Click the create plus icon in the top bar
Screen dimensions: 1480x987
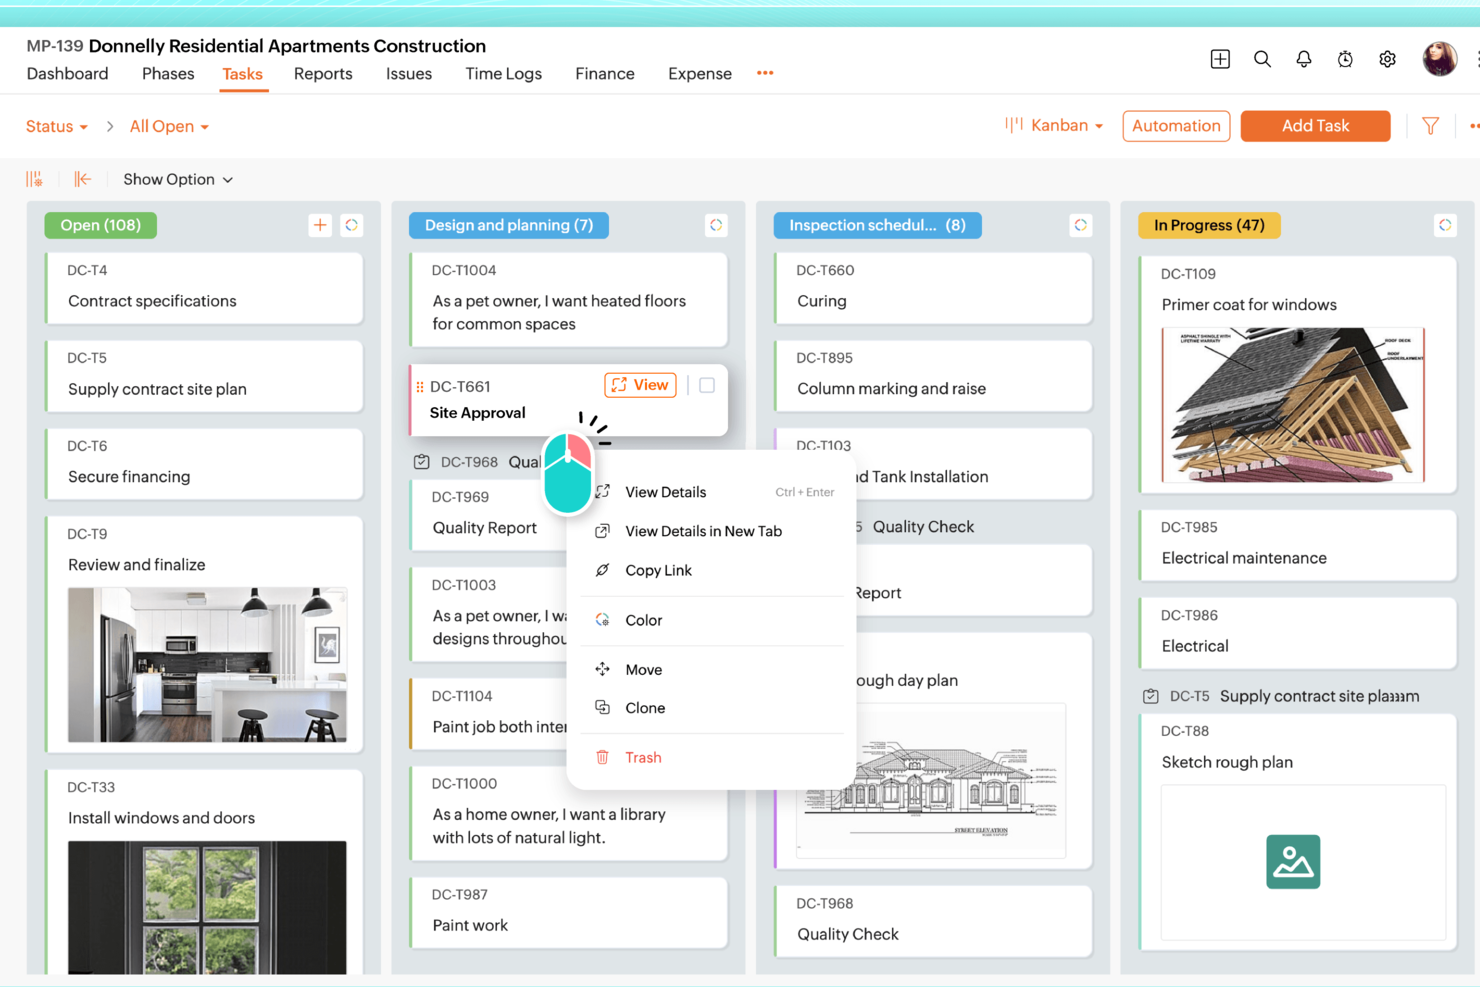click(x=1220, y=59)
